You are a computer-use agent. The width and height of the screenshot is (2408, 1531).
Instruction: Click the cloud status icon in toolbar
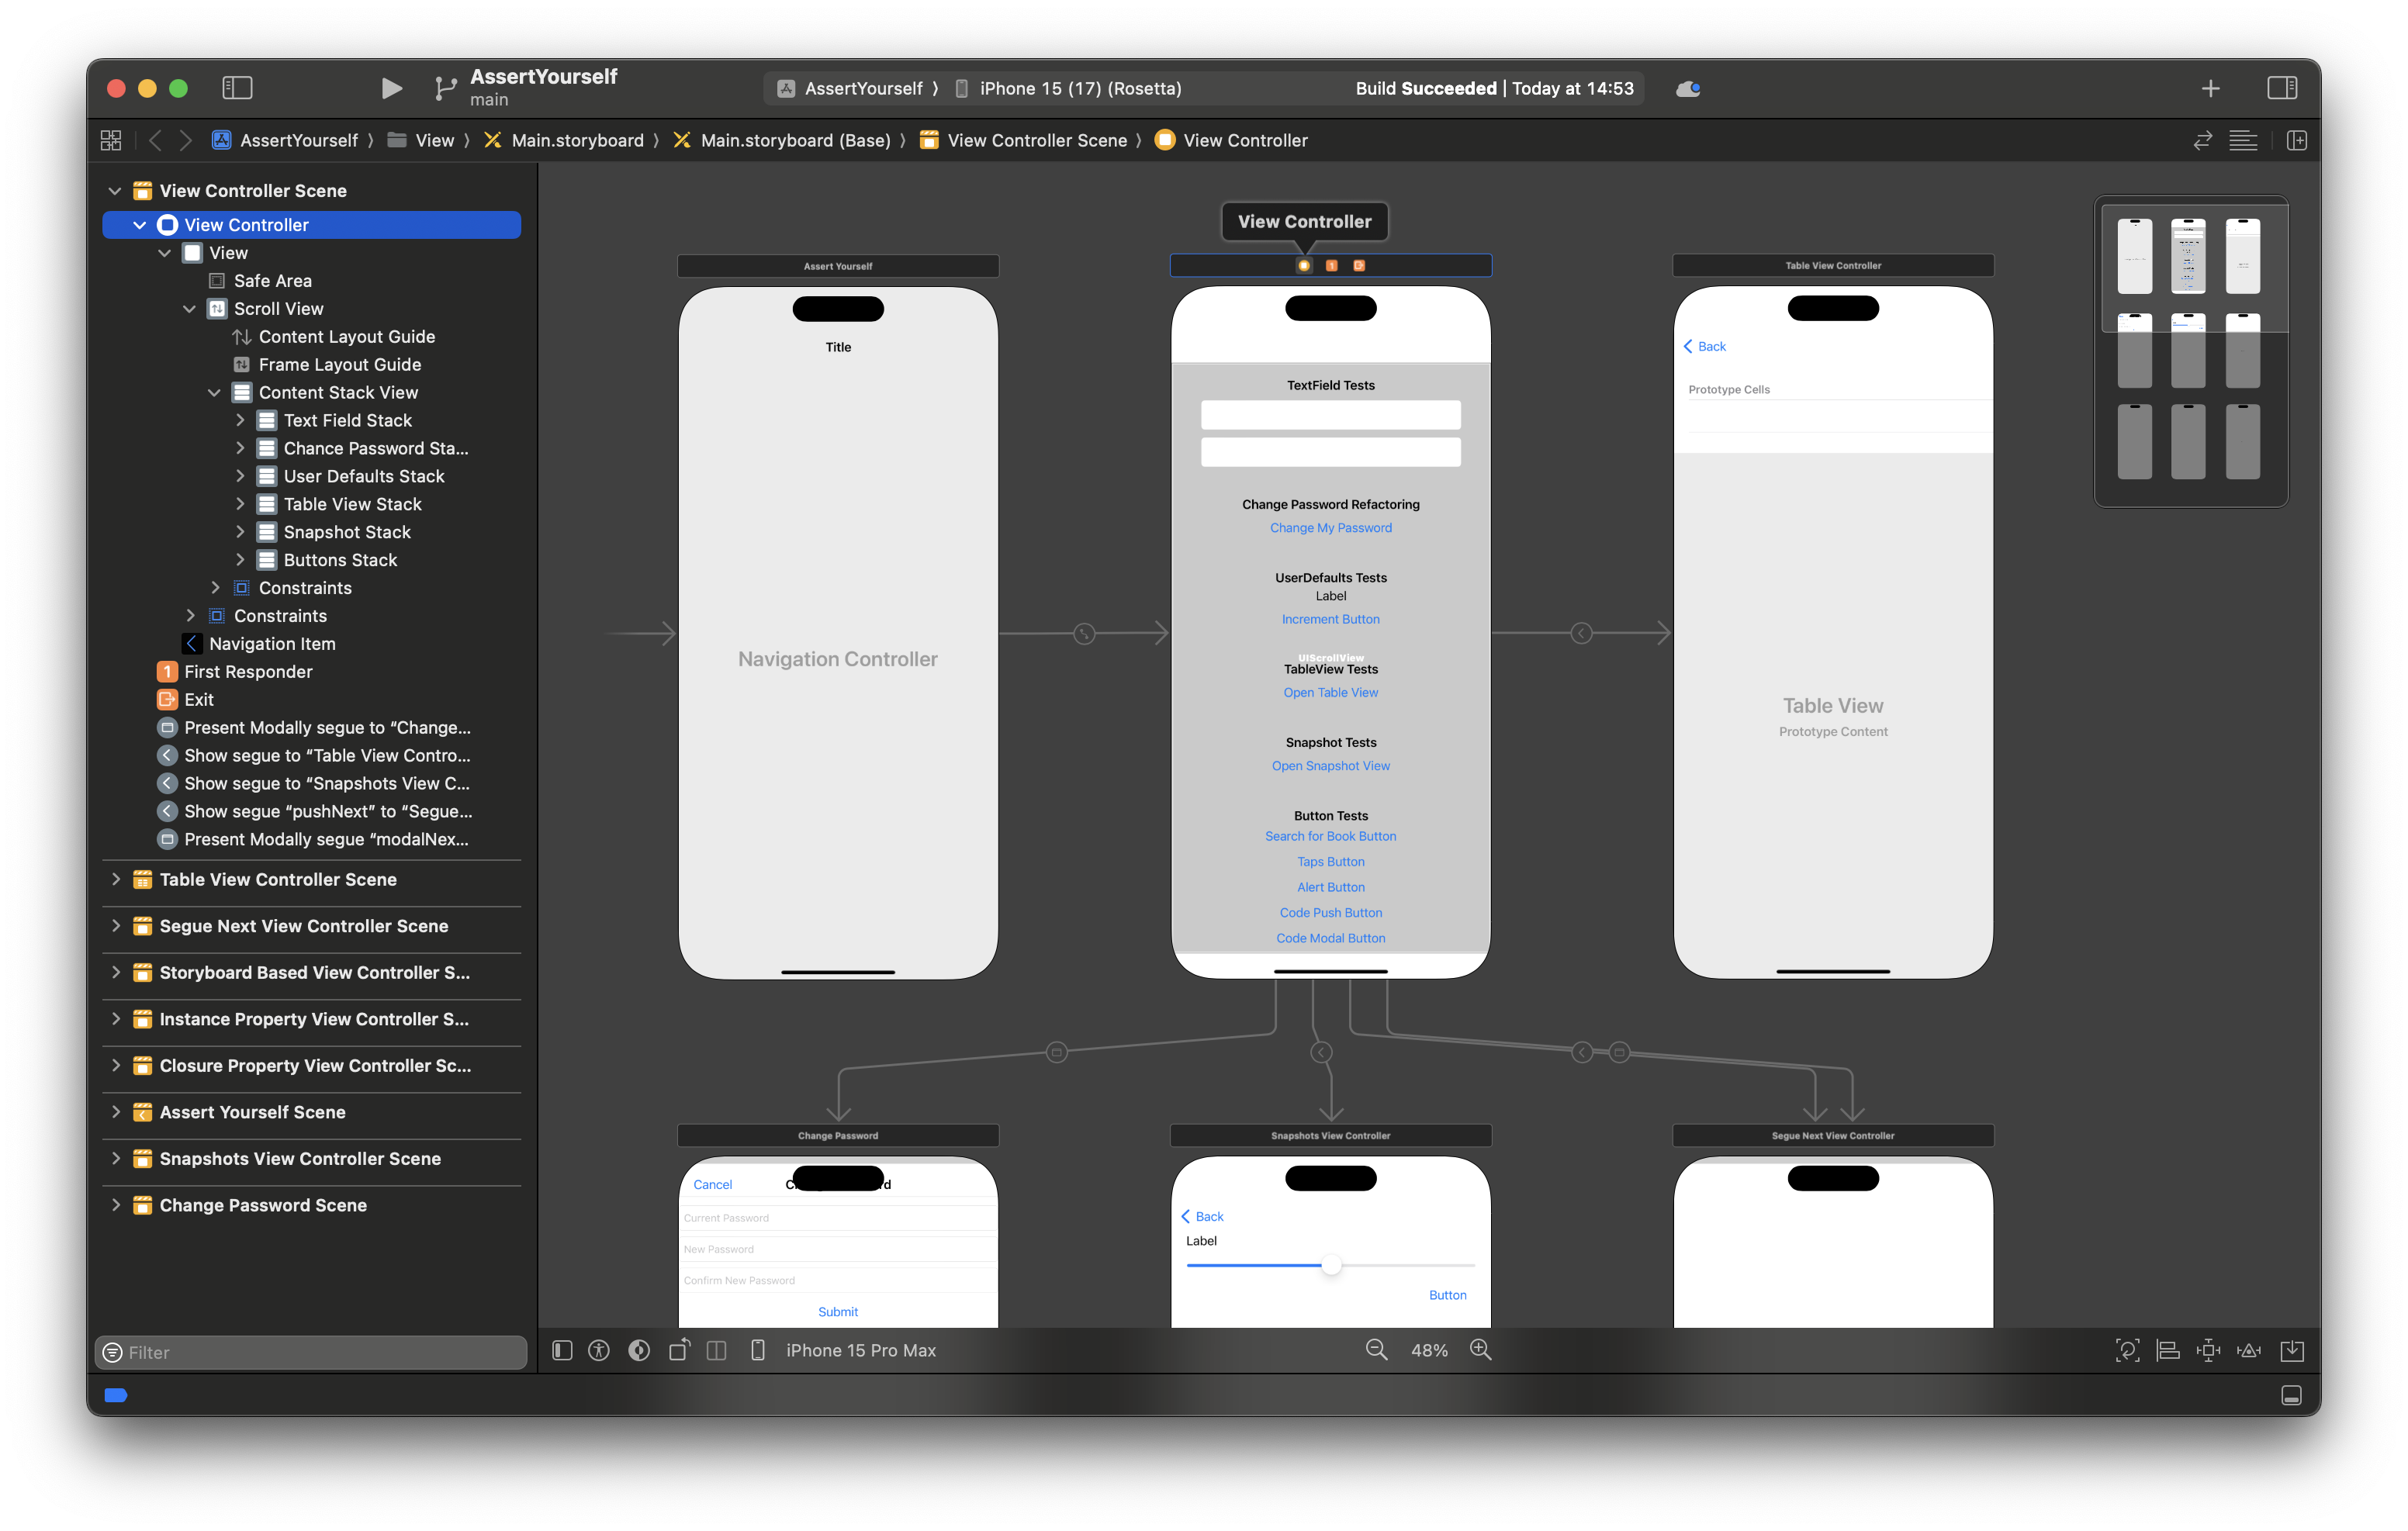point(1688,88)
